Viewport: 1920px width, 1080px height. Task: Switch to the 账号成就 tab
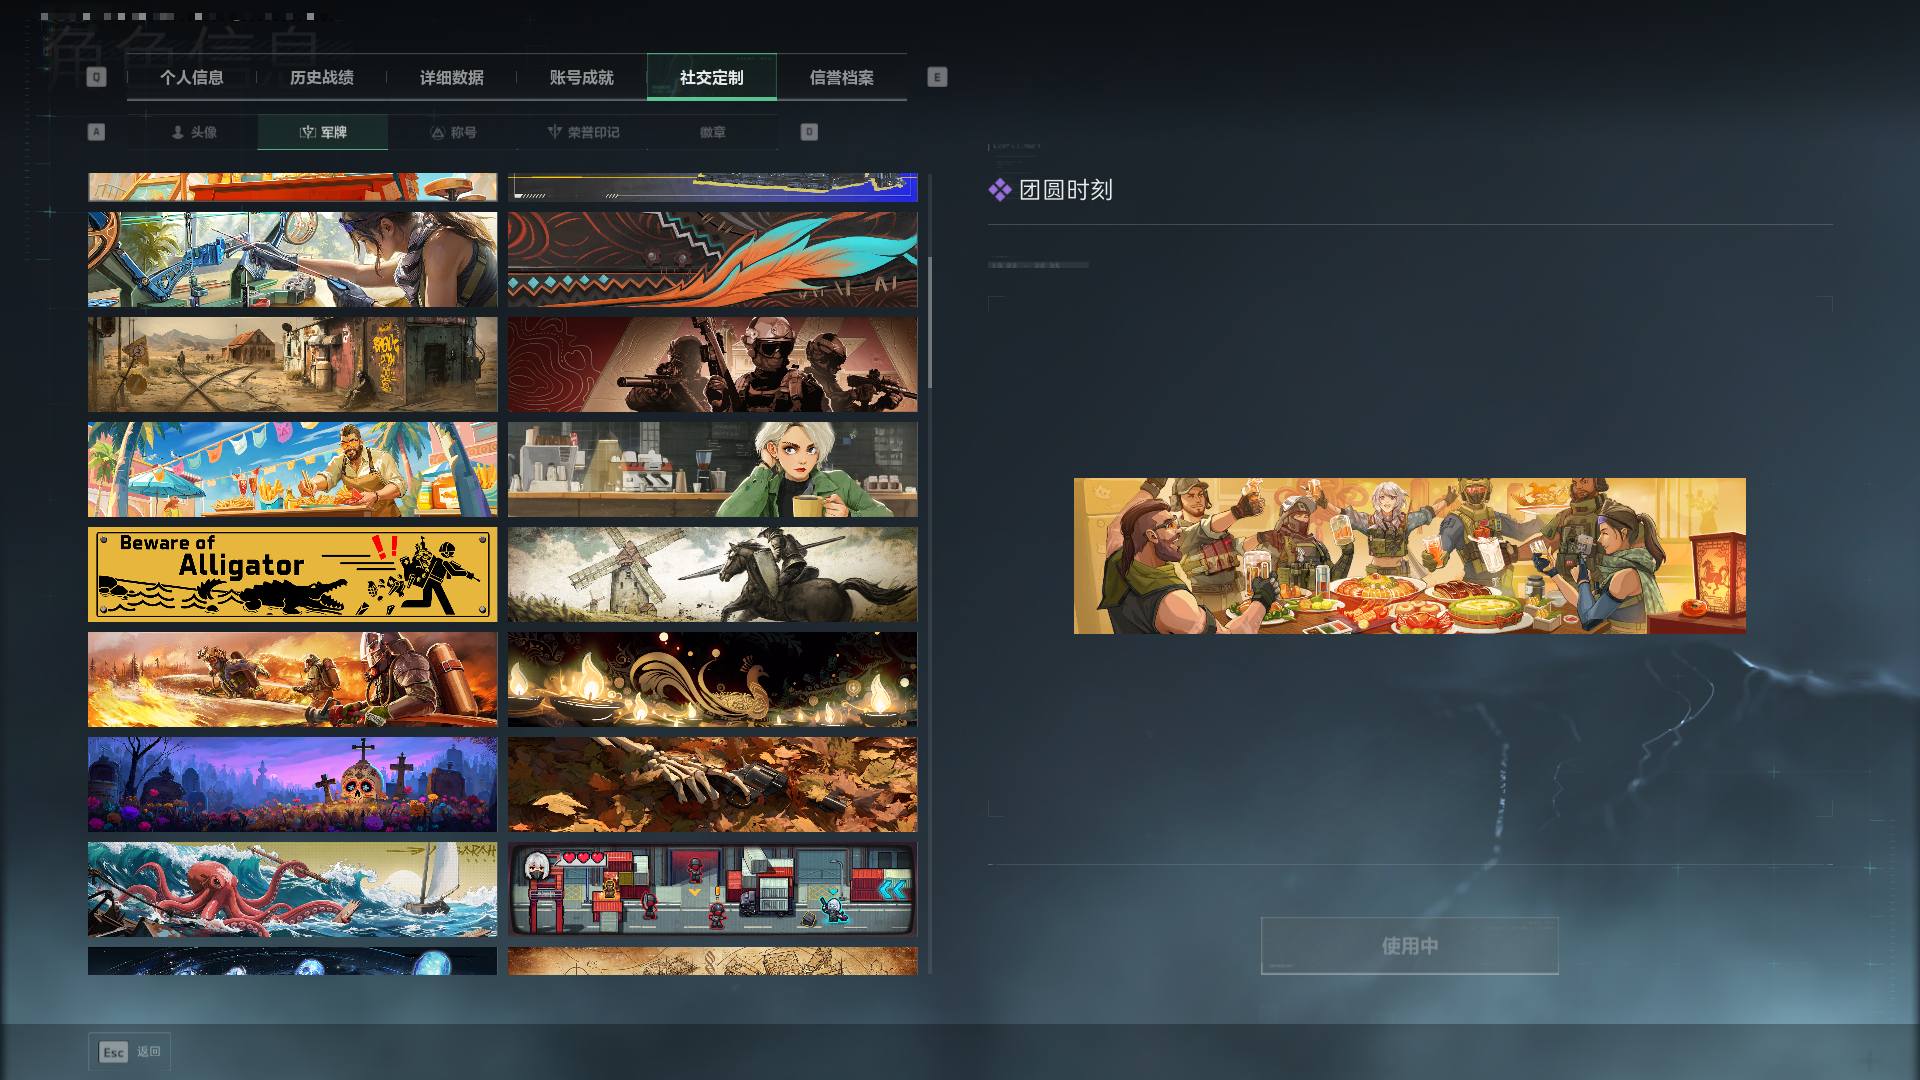click(582, 77)
